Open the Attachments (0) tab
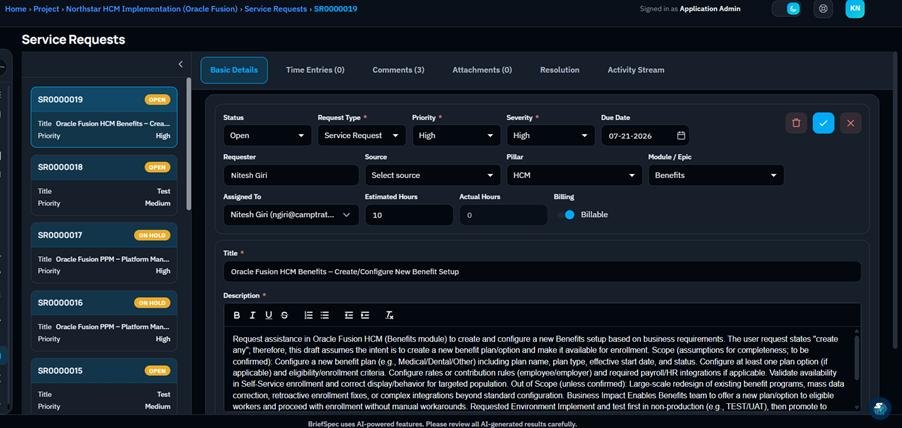Screen dimensions: 902x428 (x=482, y=70)
